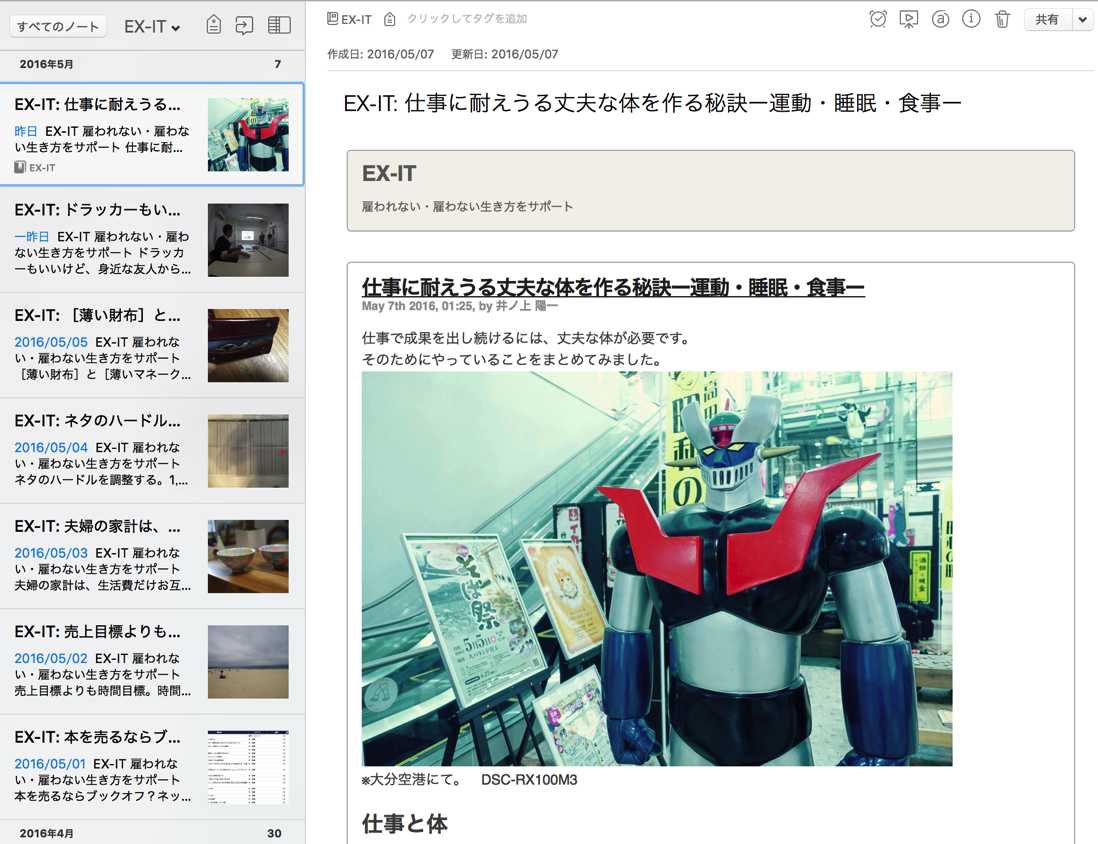
Task: Click the wallet thumbnail of 薄い財布 note
Action: (x=248, y=345)
